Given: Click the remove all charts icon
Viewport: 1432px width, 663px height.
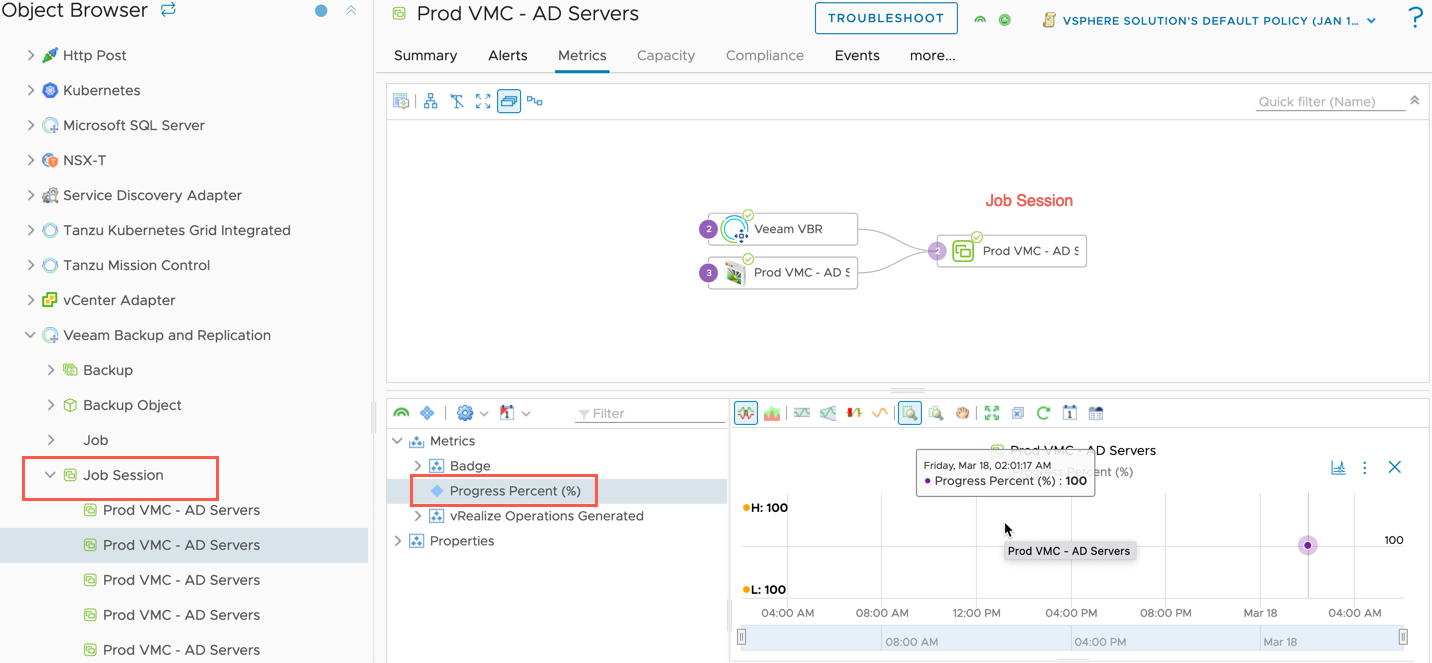Looking at the screenshot, I should (1018, 413).
